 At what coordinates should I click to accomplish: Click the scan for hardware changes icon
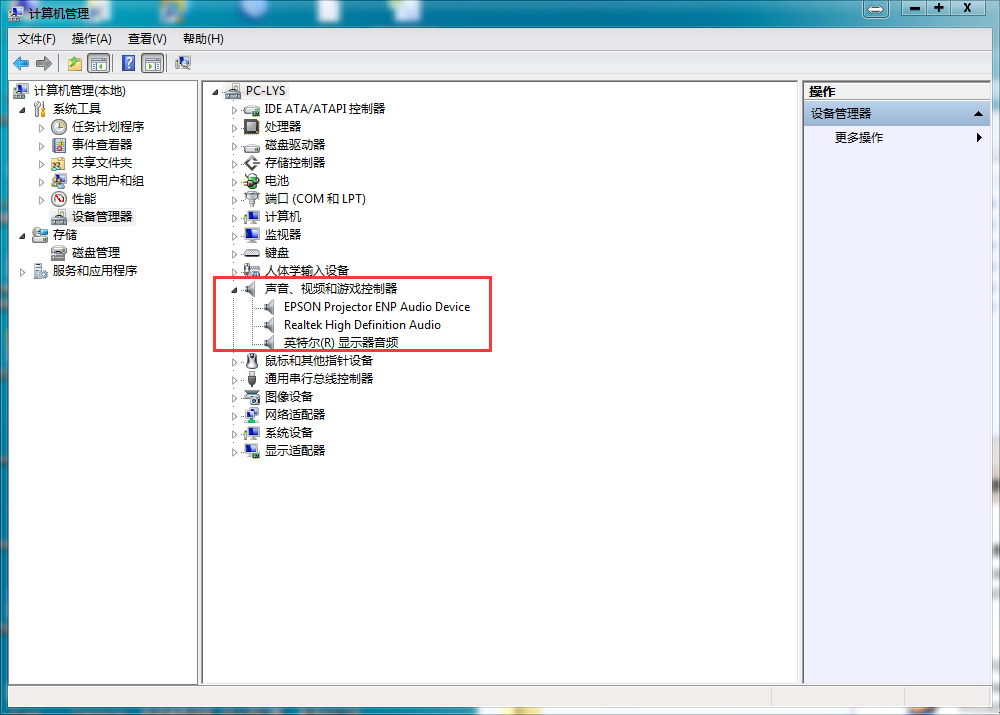coord(183,63)
